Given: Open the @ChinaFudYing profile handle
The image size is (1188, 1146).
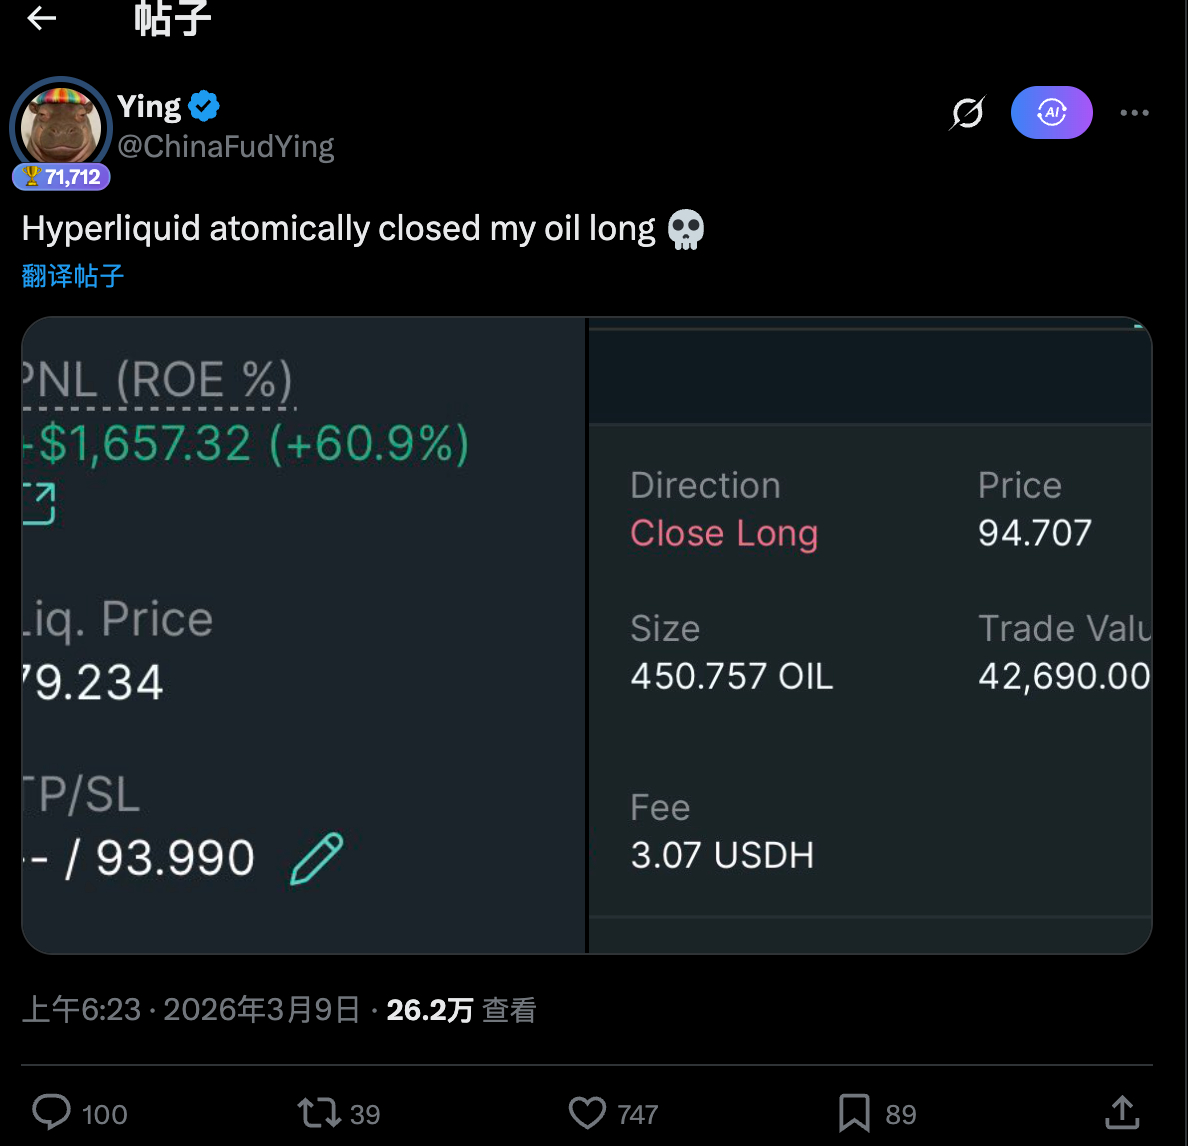Looking at the screenshot, I should click(226, 147).
